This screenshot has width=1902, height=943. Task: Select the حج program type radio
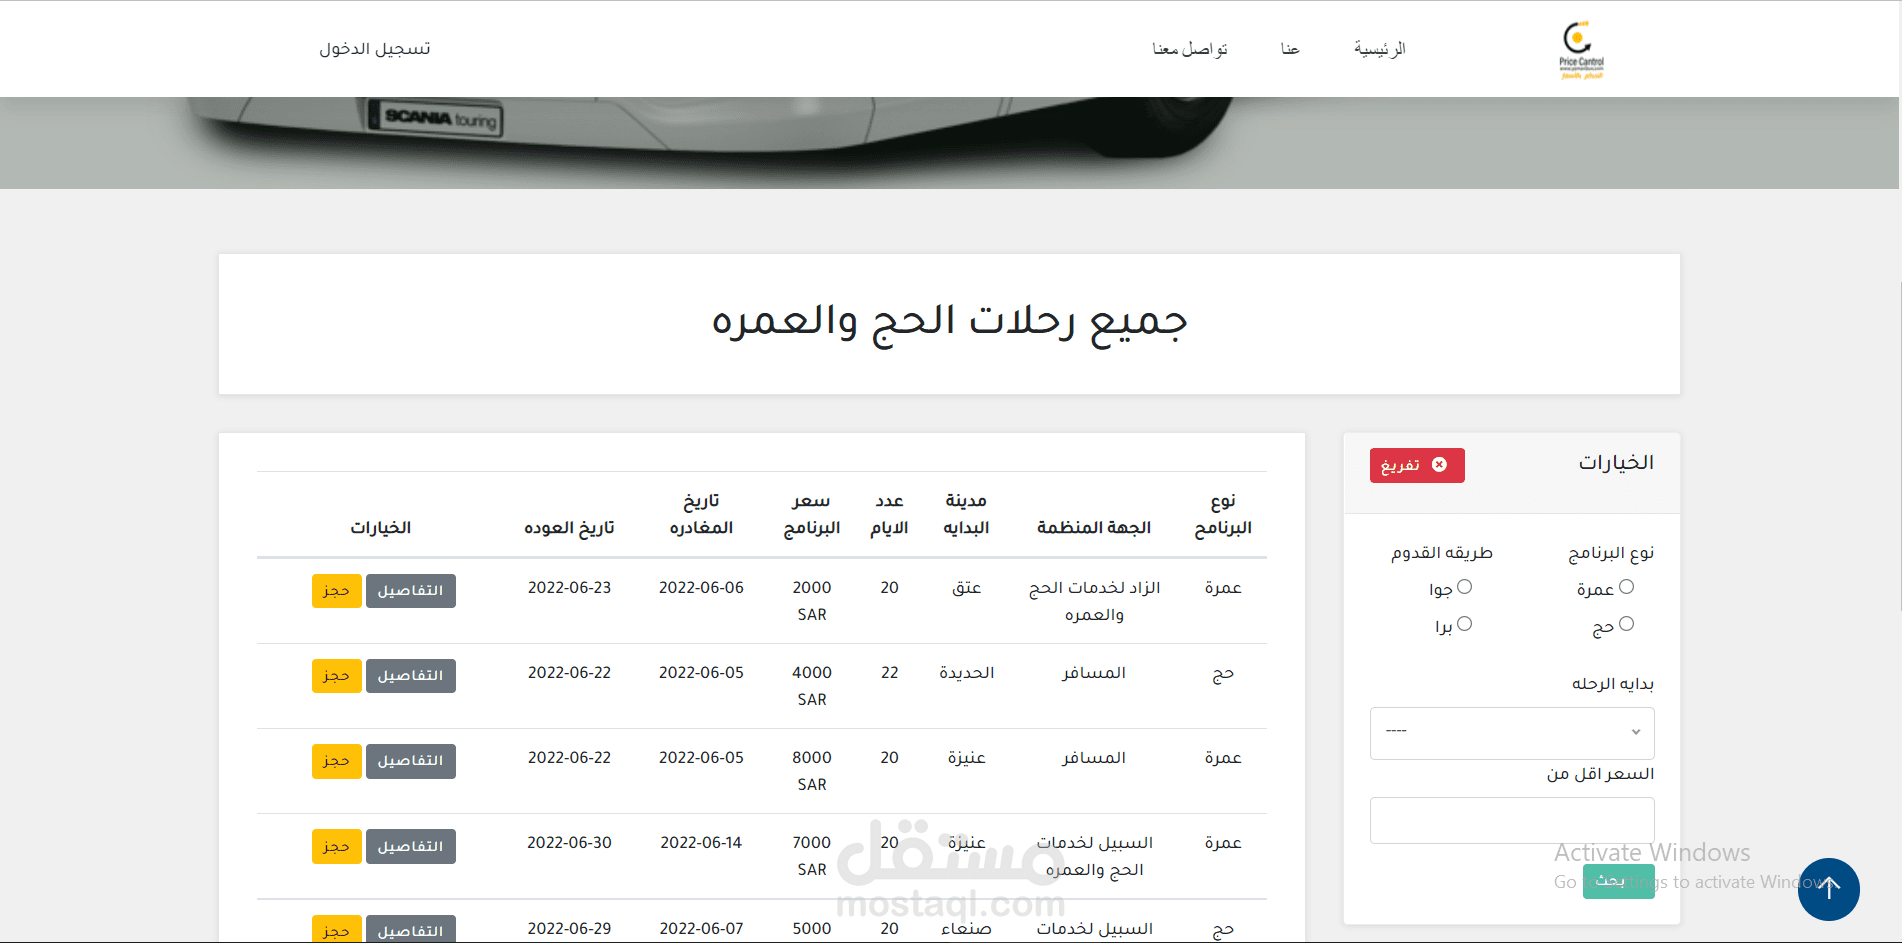pos(1626,624)
